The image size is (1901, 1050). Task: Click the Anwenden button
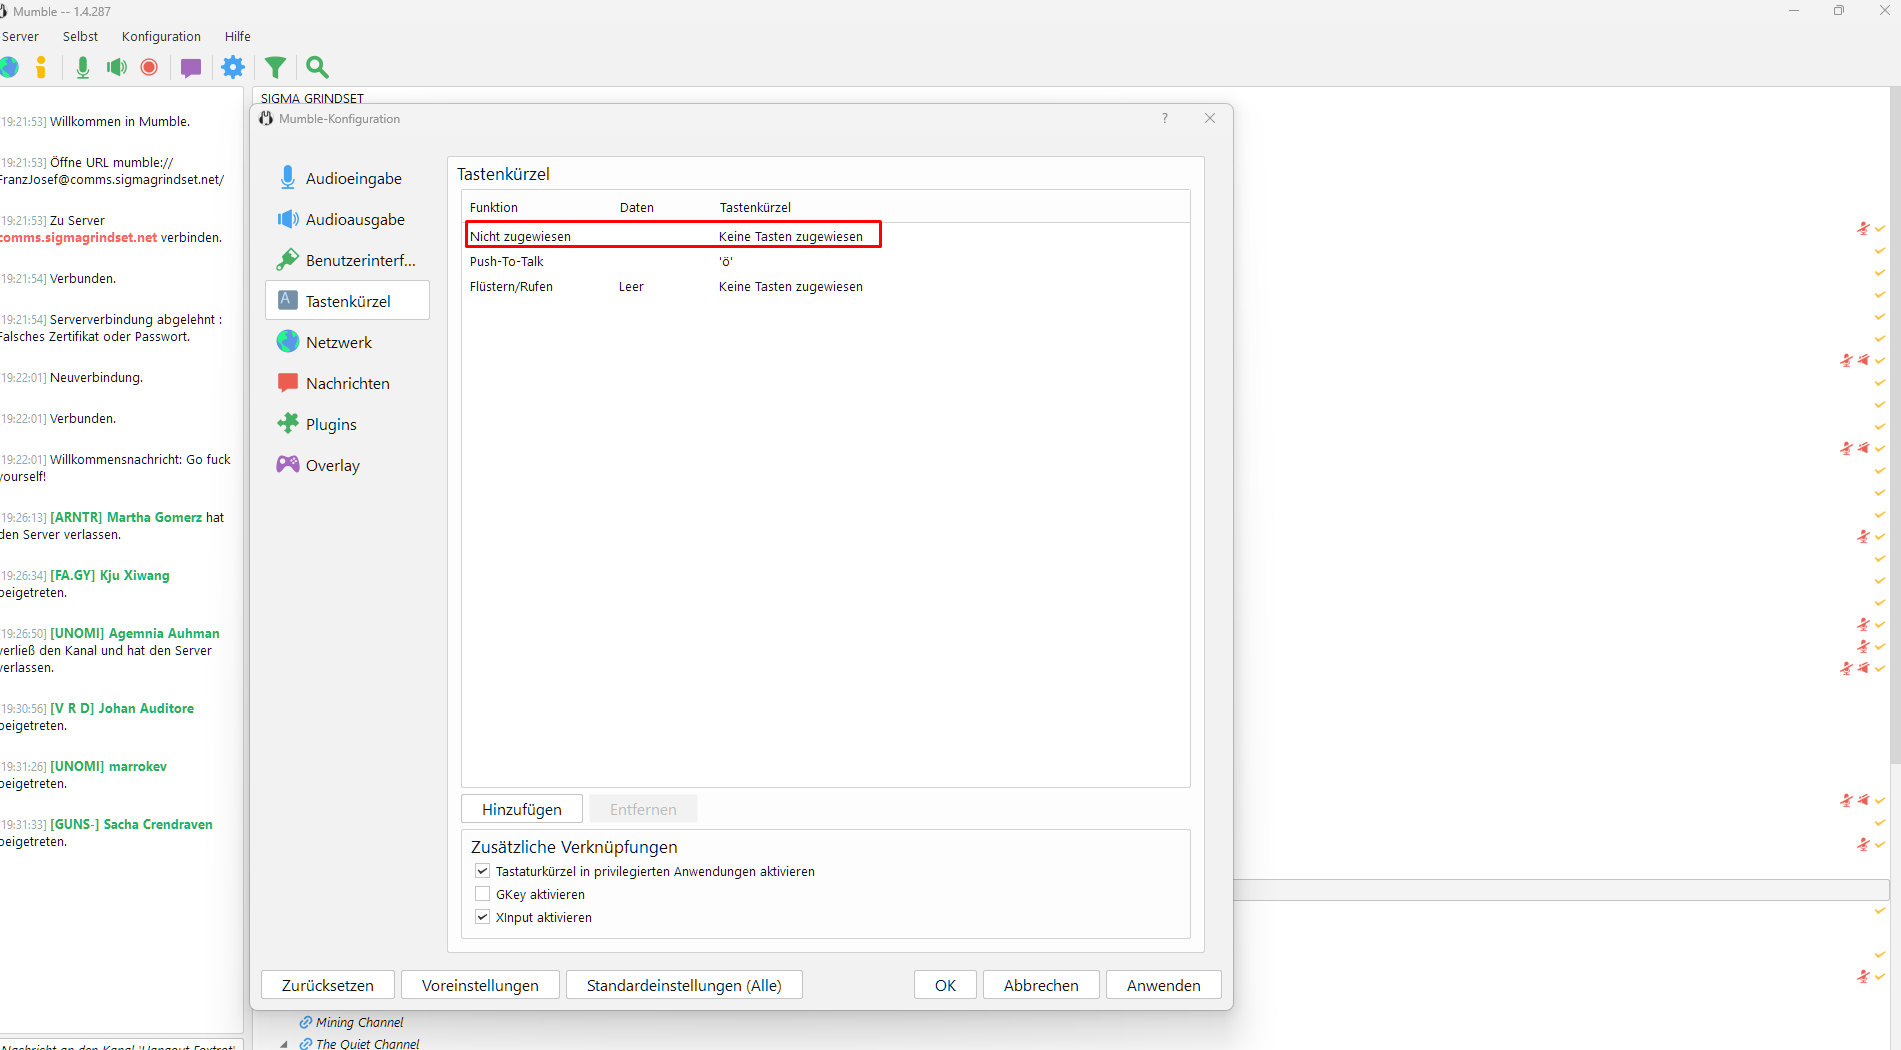click(x=1164, y=985)
